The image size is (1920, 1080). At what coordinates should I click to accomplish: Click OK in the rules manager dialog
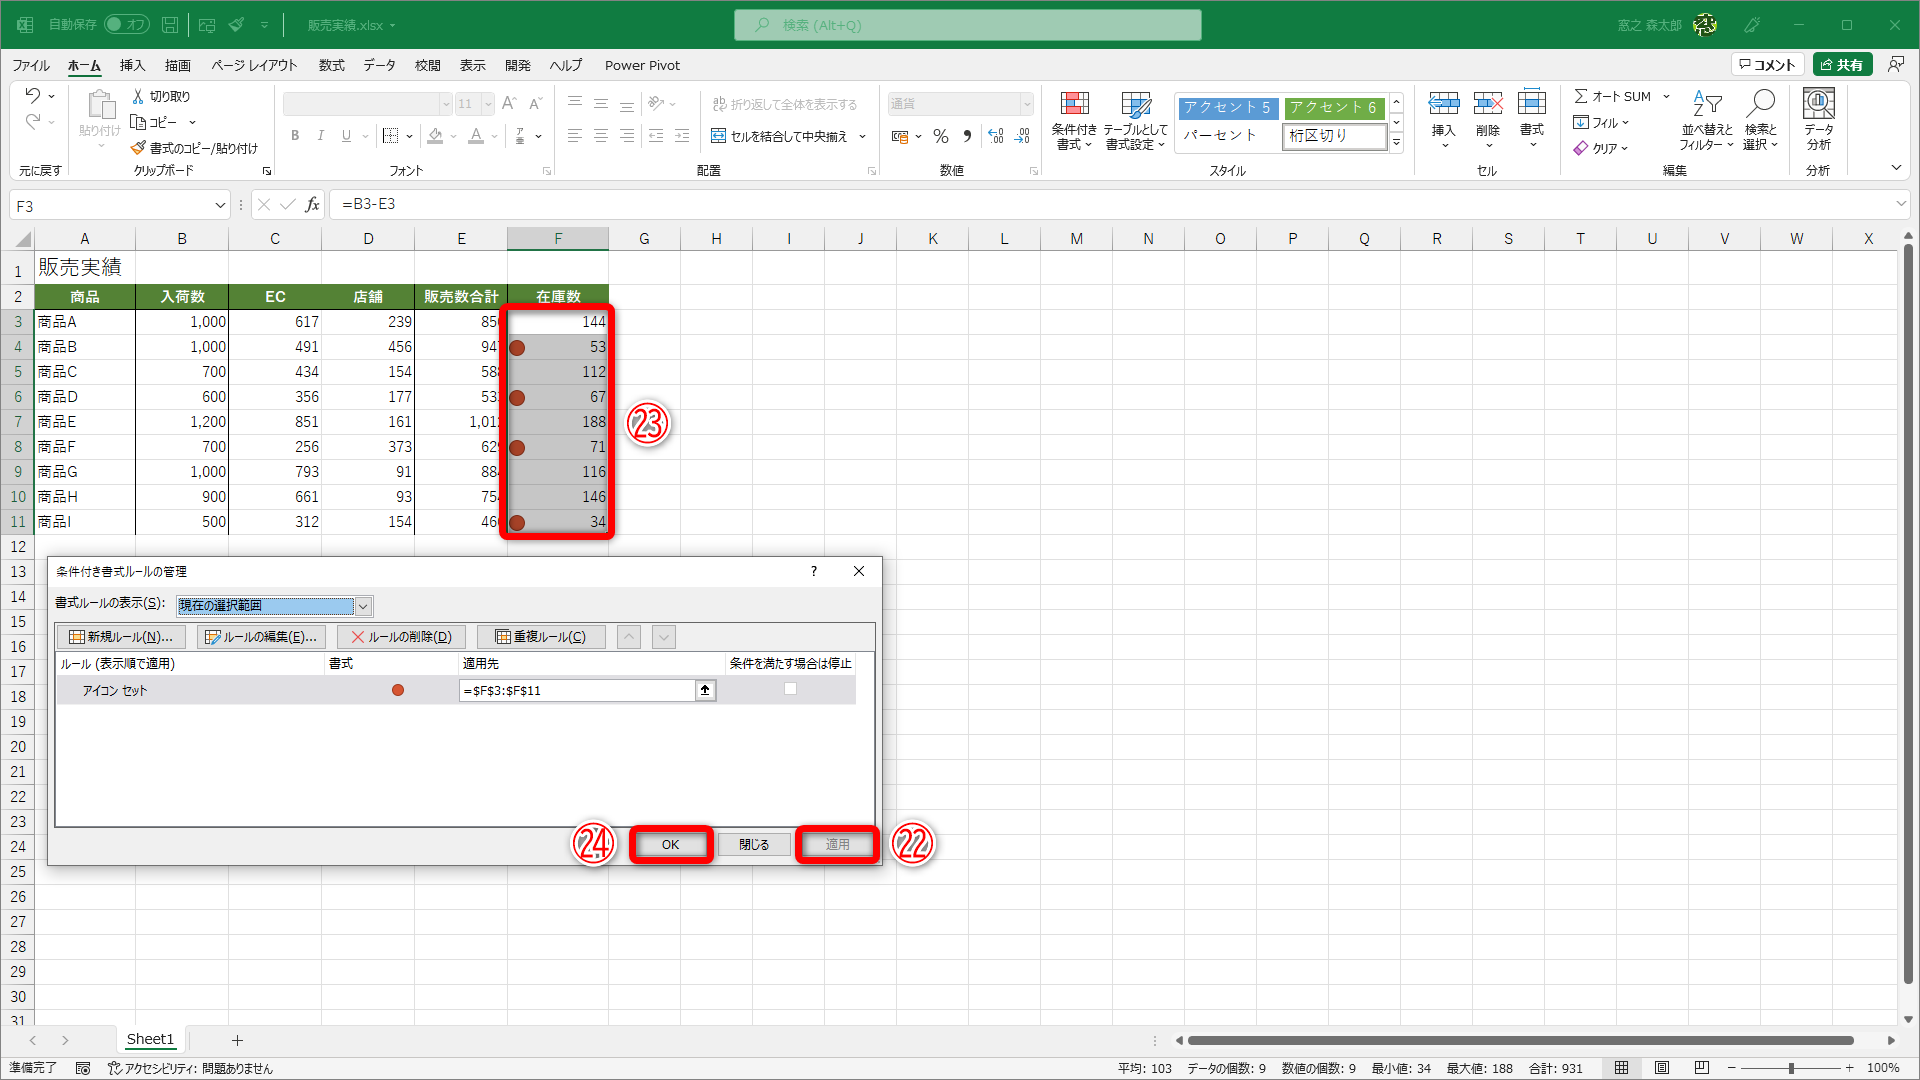pos(670,845)
